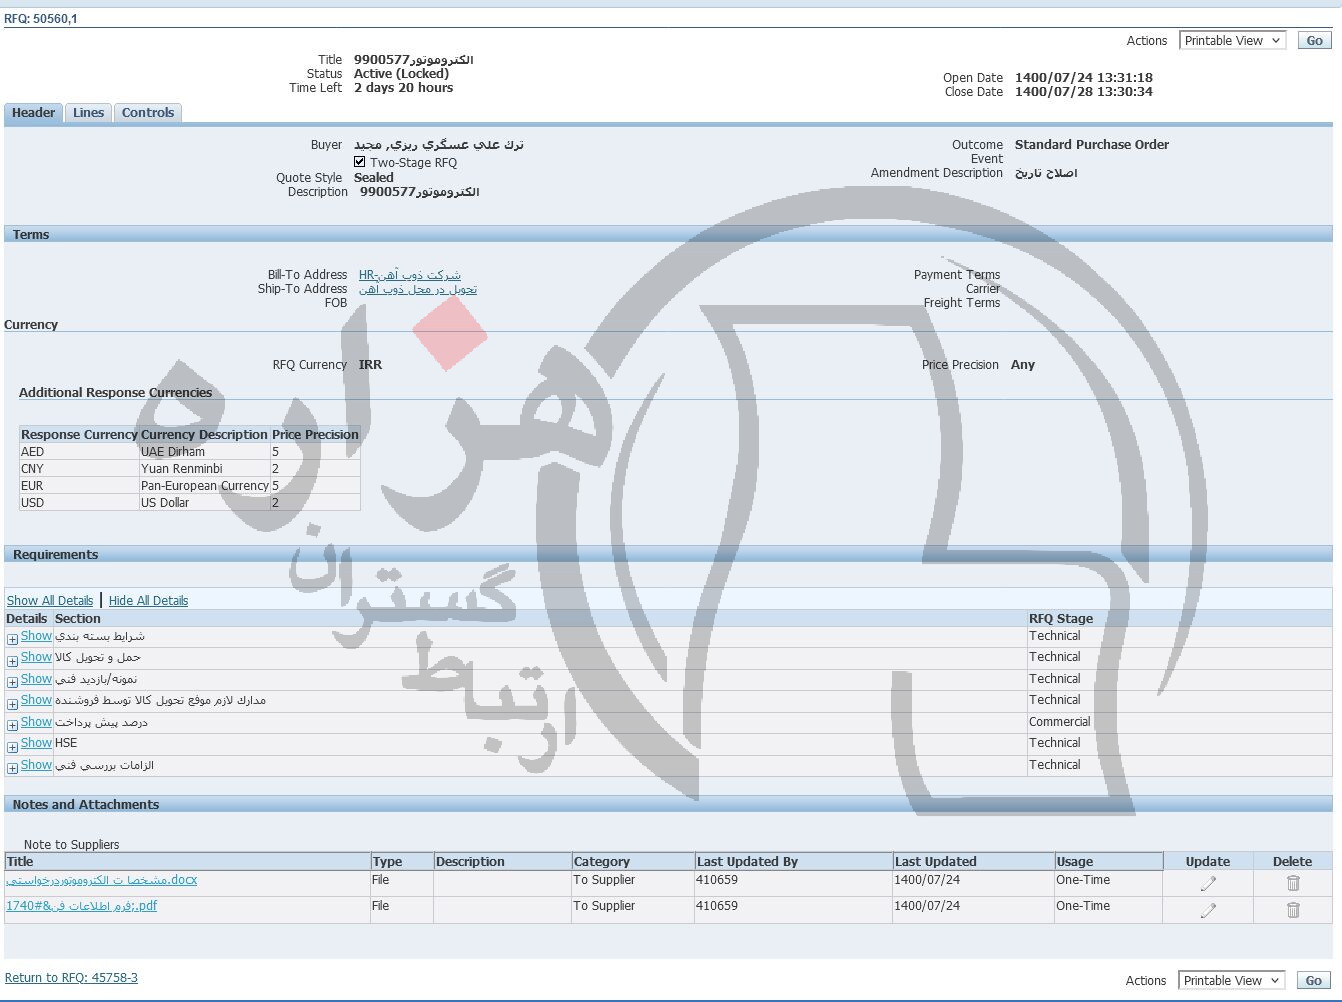Click the Category column header in attachments
The image size is (1342, 1002).
[x=632, y=861]
